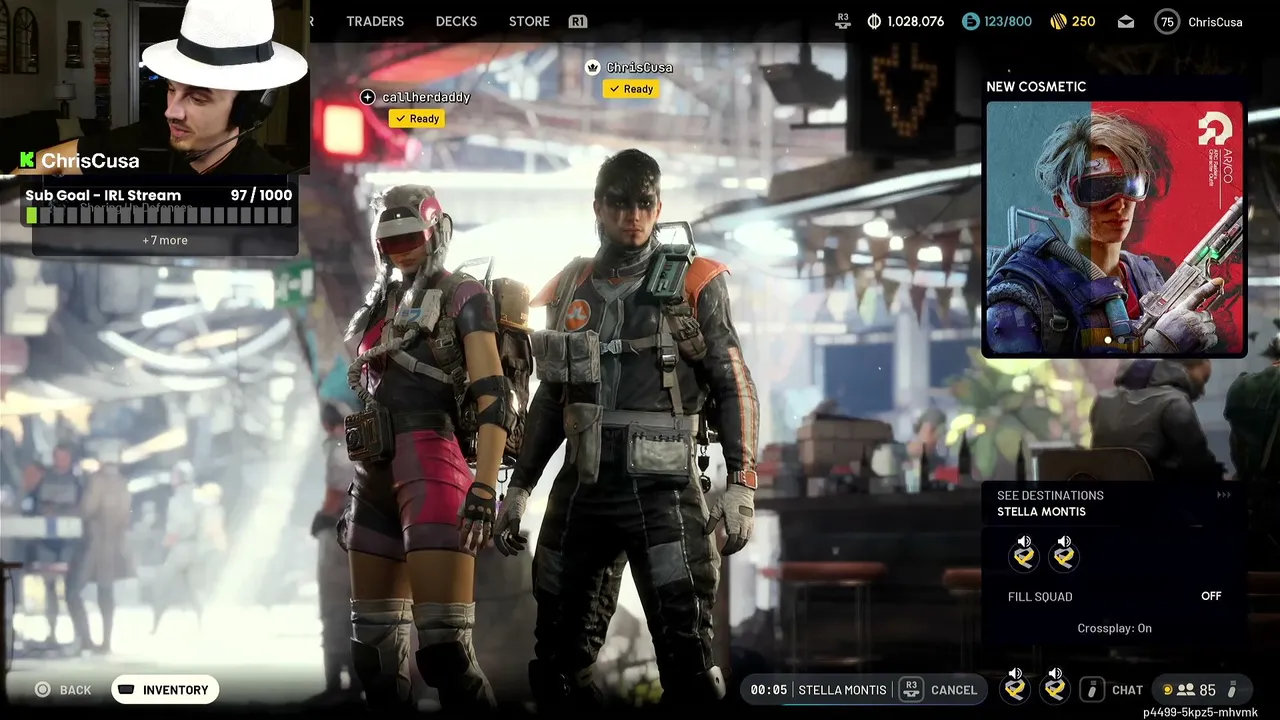Click the 123/800 balance value

tap(1008, 21)
